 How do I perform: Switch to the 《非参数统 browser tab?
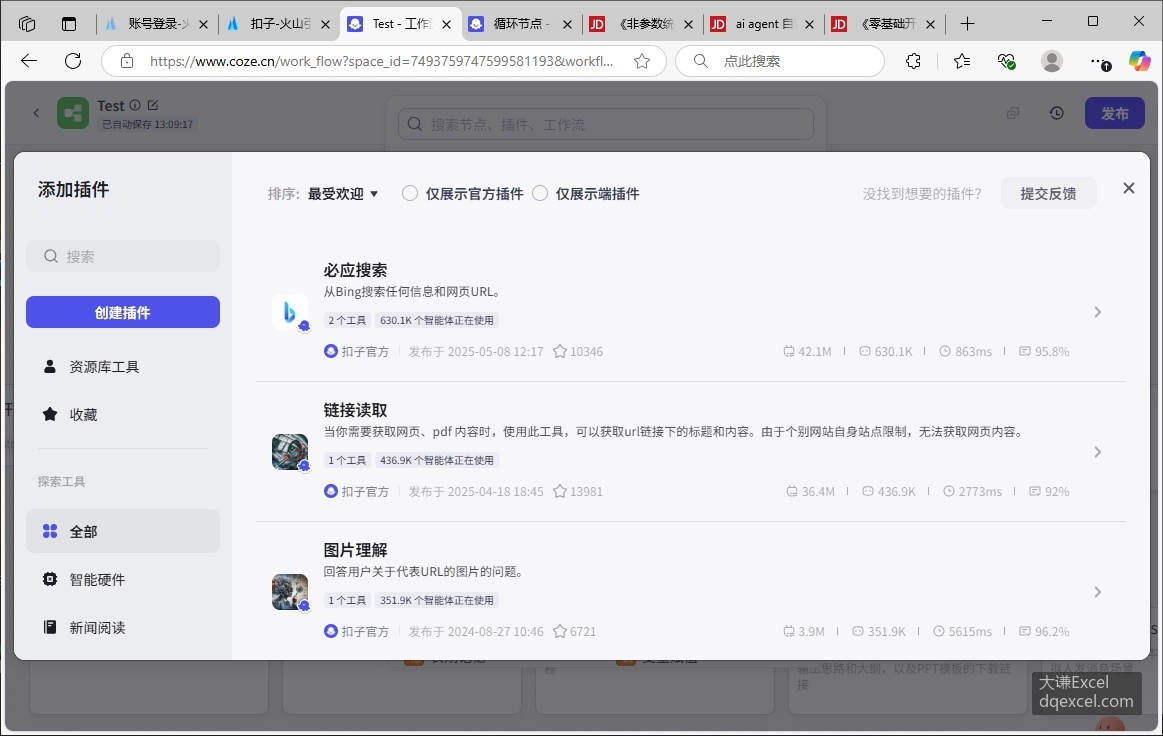(642, 24)
